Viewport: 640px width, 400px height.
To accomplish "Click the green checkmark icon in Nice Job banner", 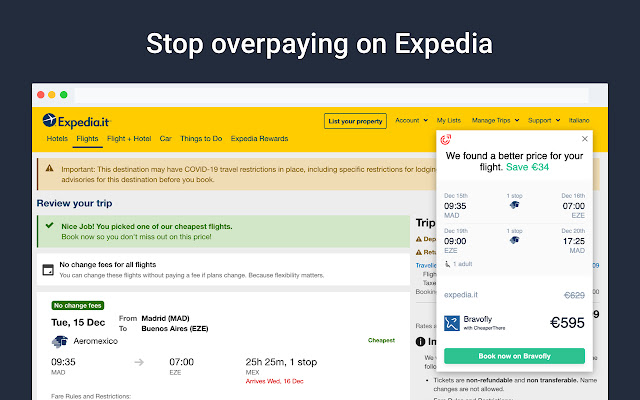I will [49, 225].
